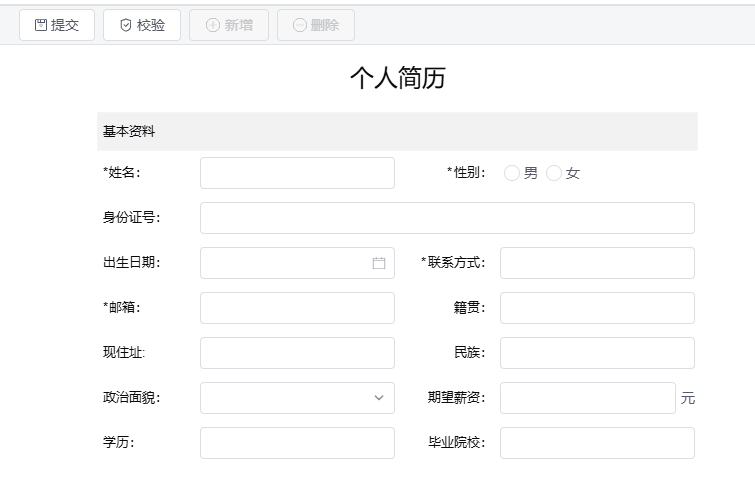Click the 删除 delete button
The width and height of the screenshot is (755, 490).
[x=315, y=25]
